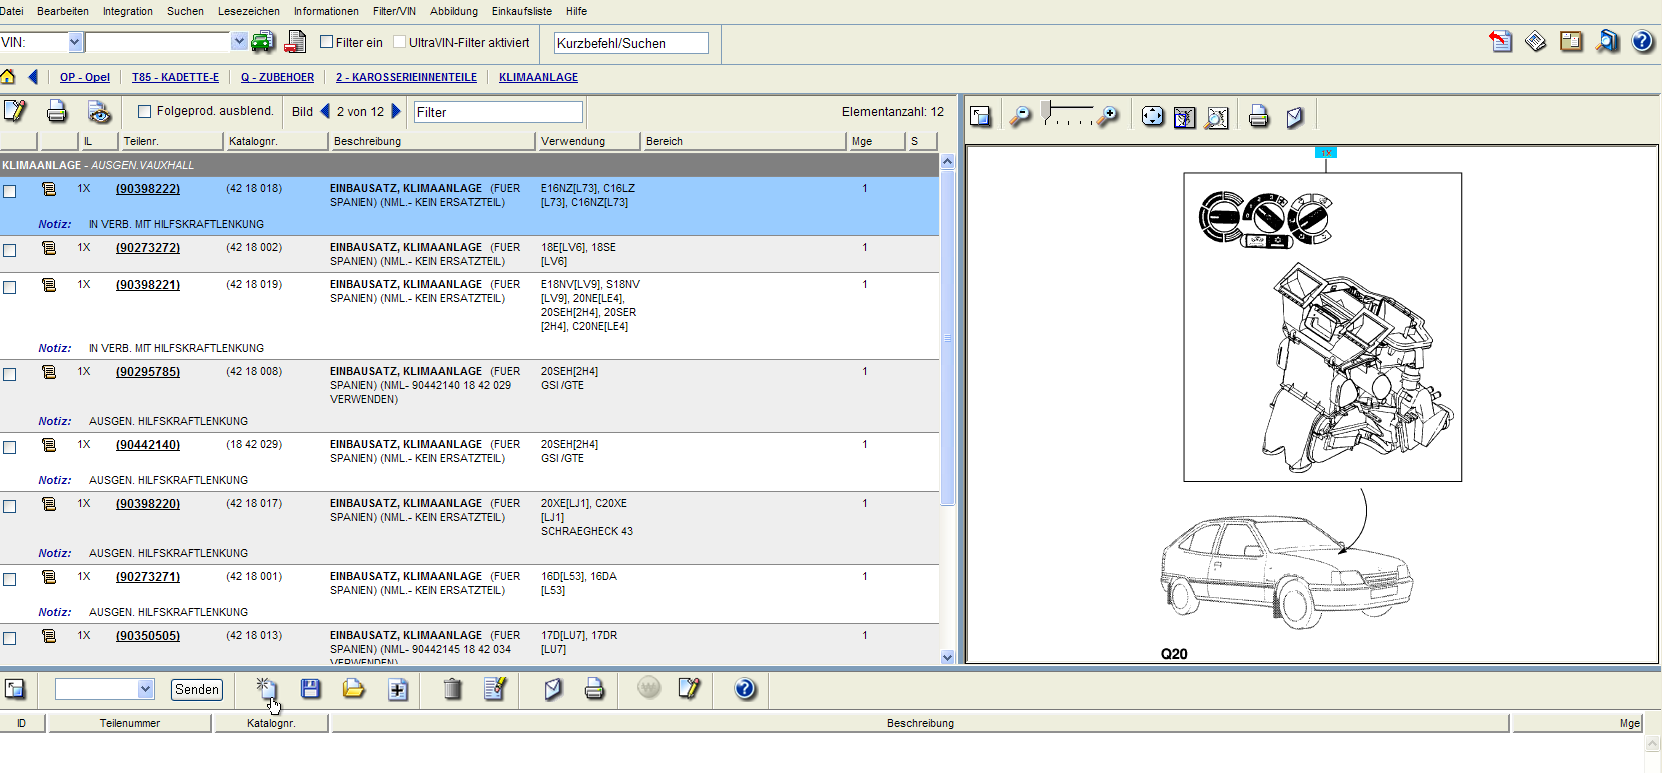This screenshot has width=1663, height=773.
Task: Click the illustration zoom slider handle
Action: click(x=1046, y=110)
